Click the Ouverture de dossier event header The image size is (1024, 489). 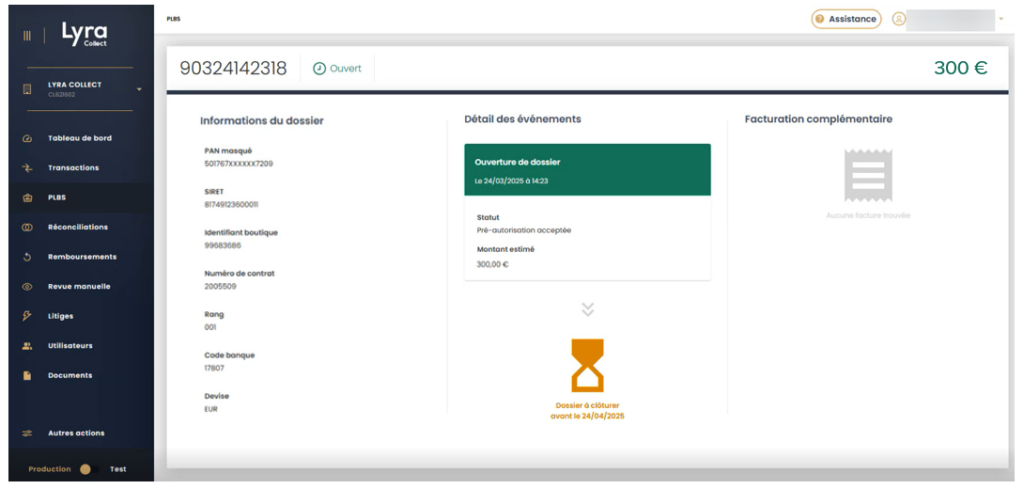tap(587, 170)
